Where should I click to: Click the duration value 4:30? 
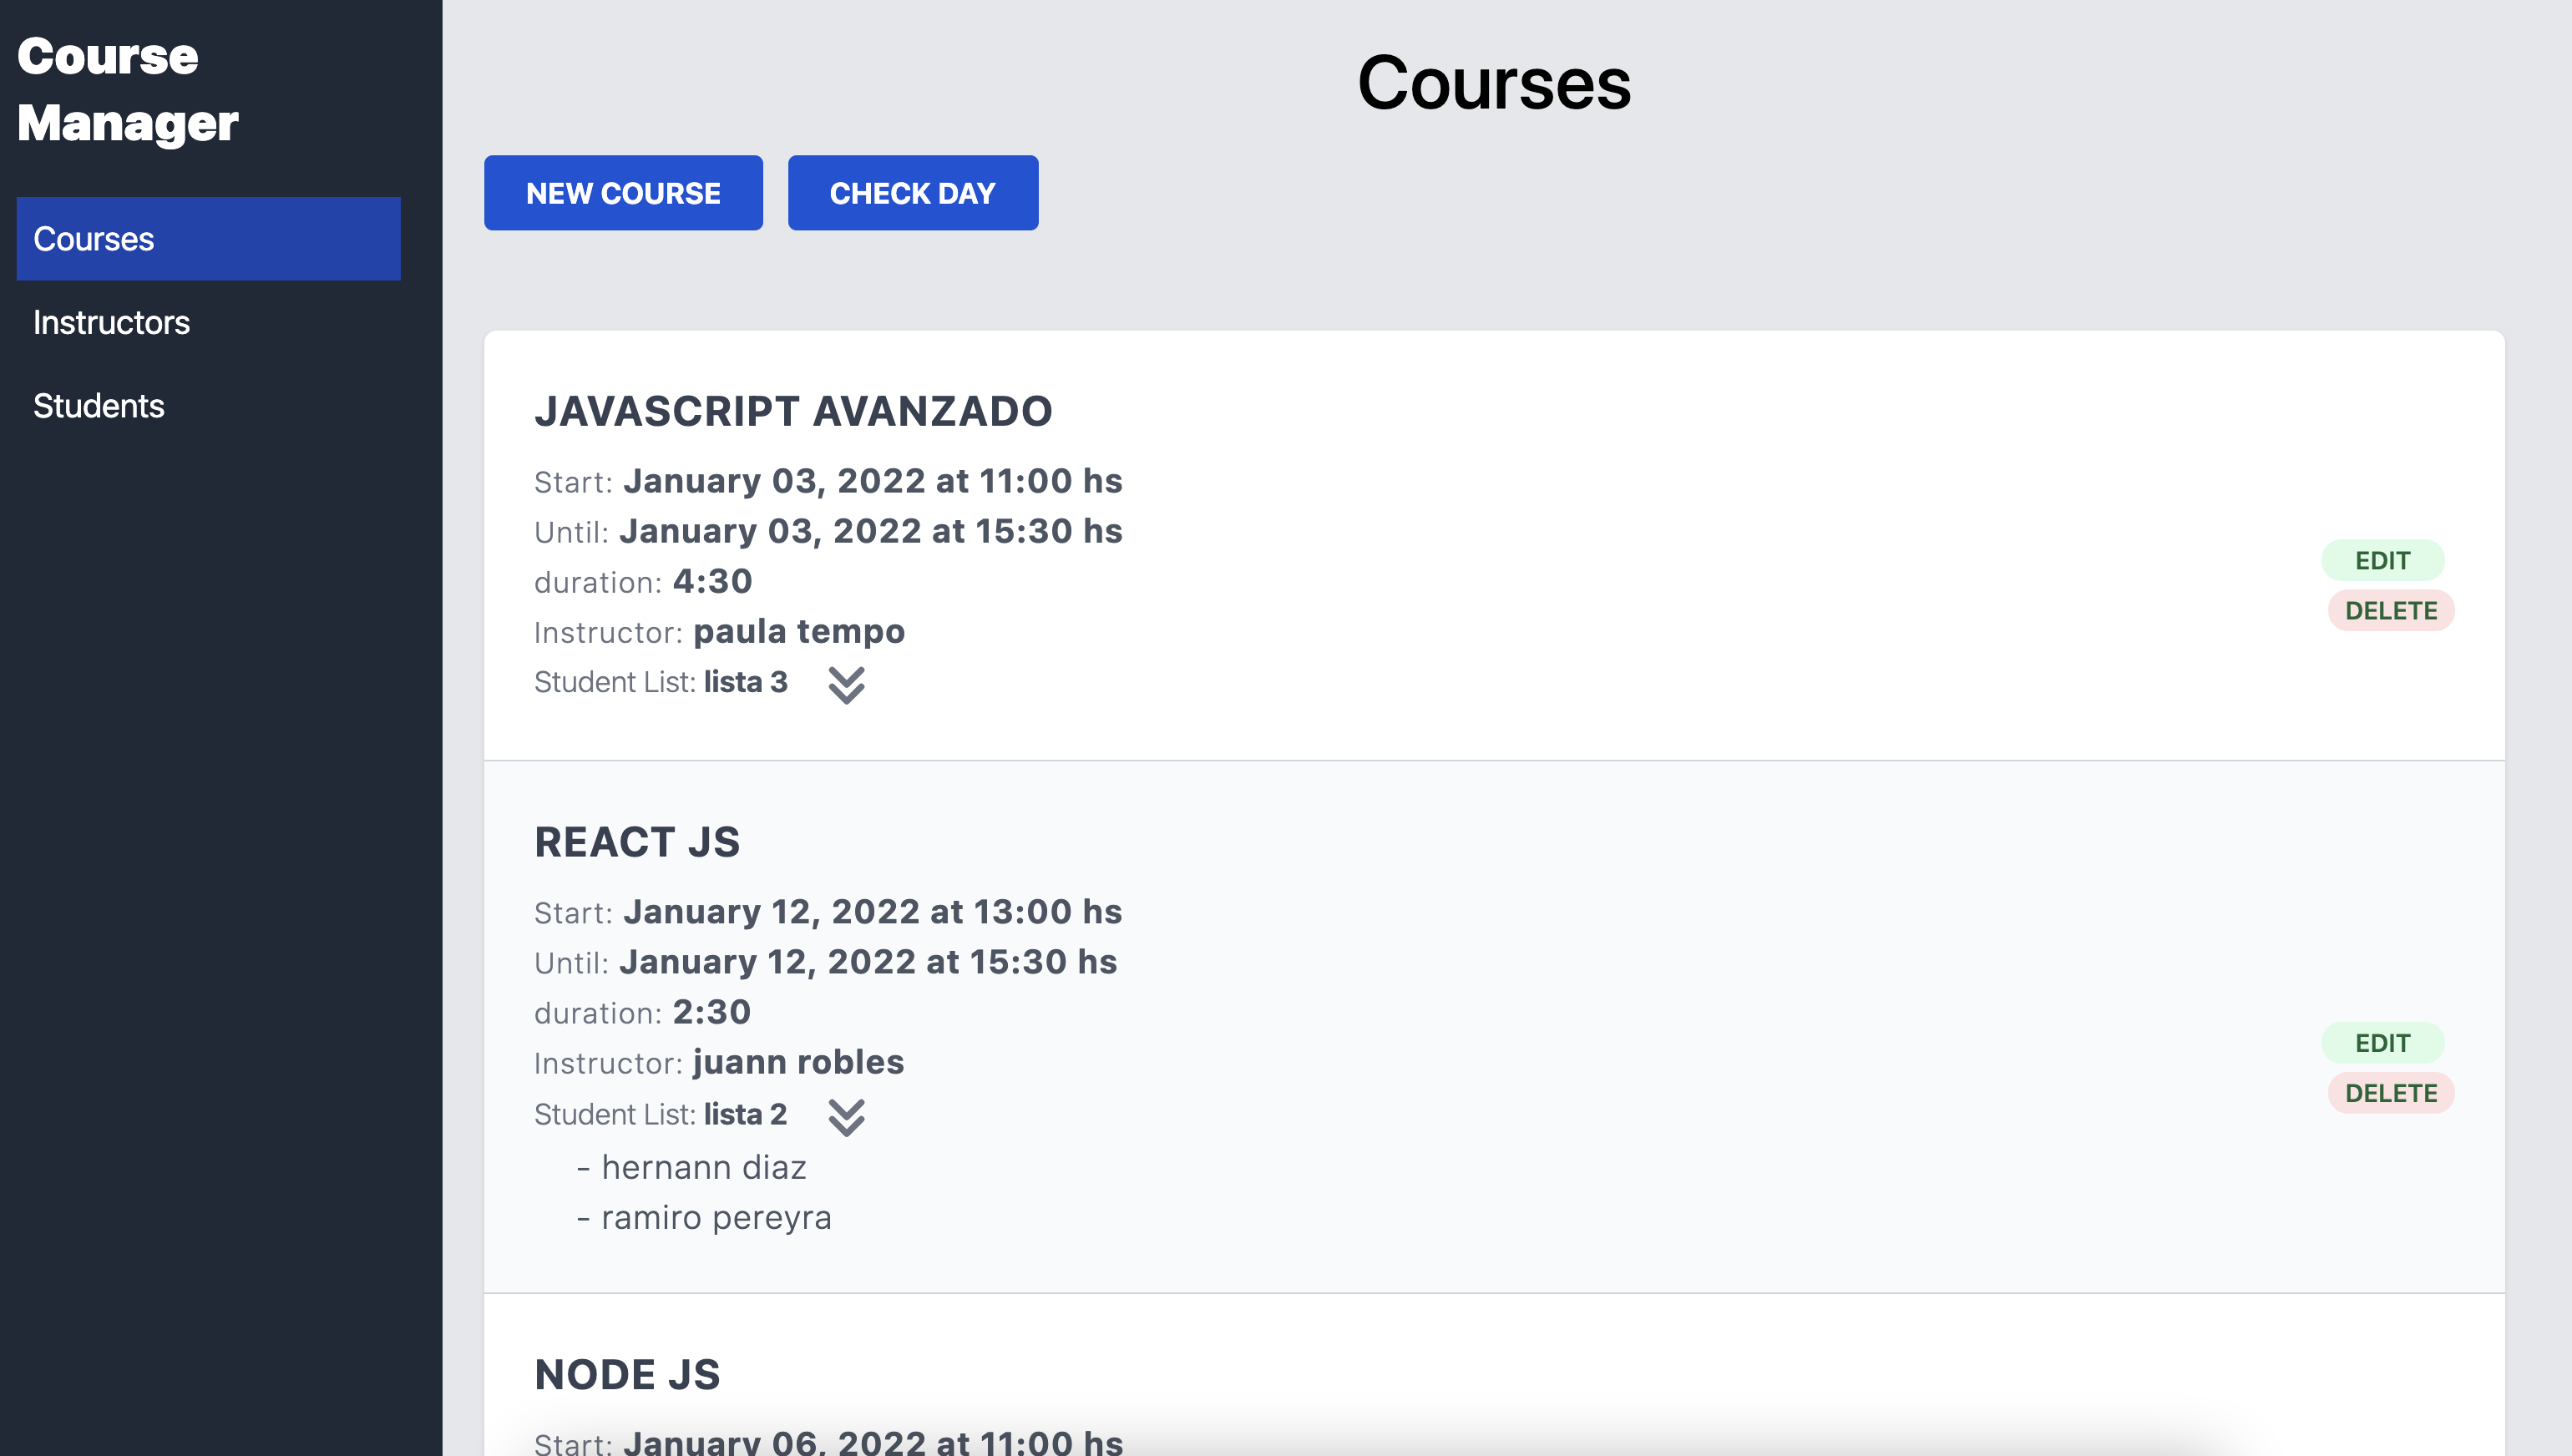coord(712,581)
